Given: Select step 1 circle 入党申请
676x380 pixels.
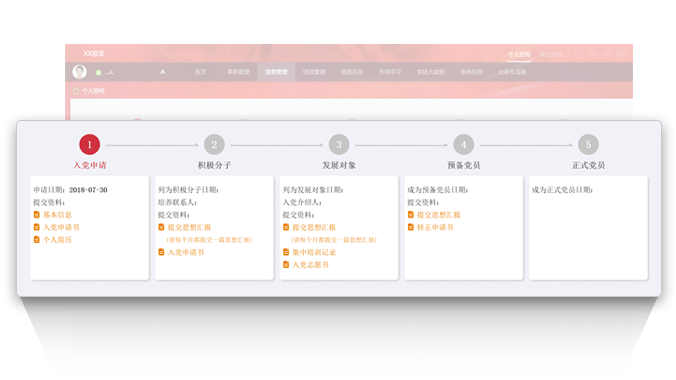Looking at the screenshot, I should coord(90,144).
